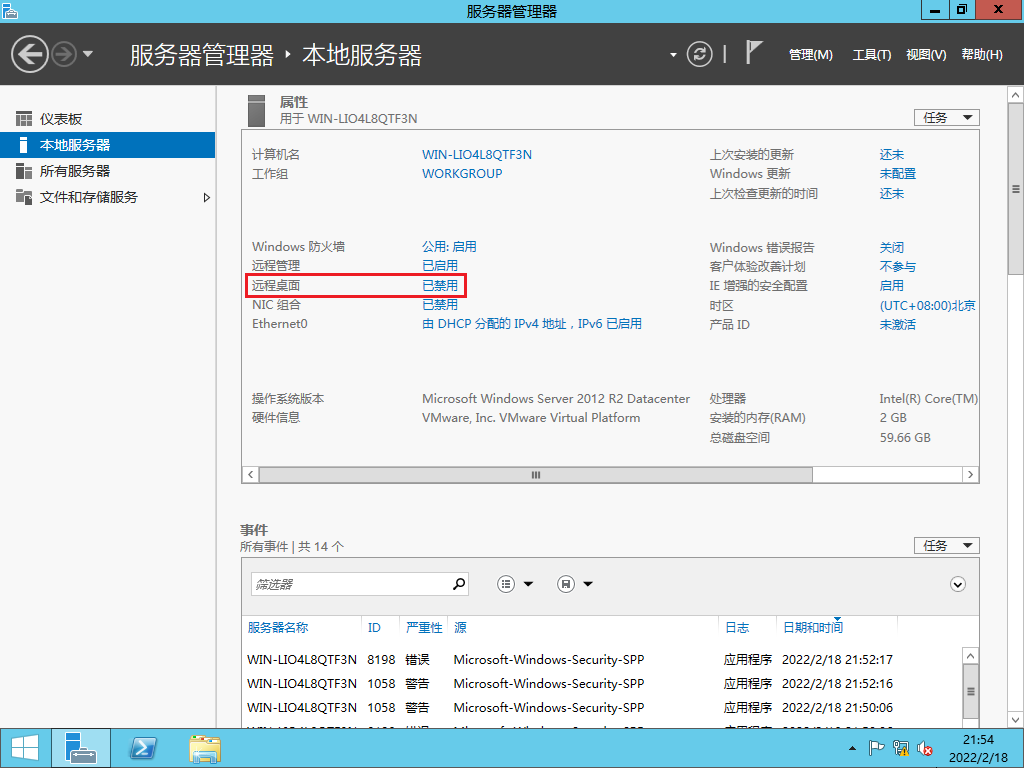This screenshot has height=768, width=1024.
Task: Open the 视图(V) menu
Action: (926, 55)
